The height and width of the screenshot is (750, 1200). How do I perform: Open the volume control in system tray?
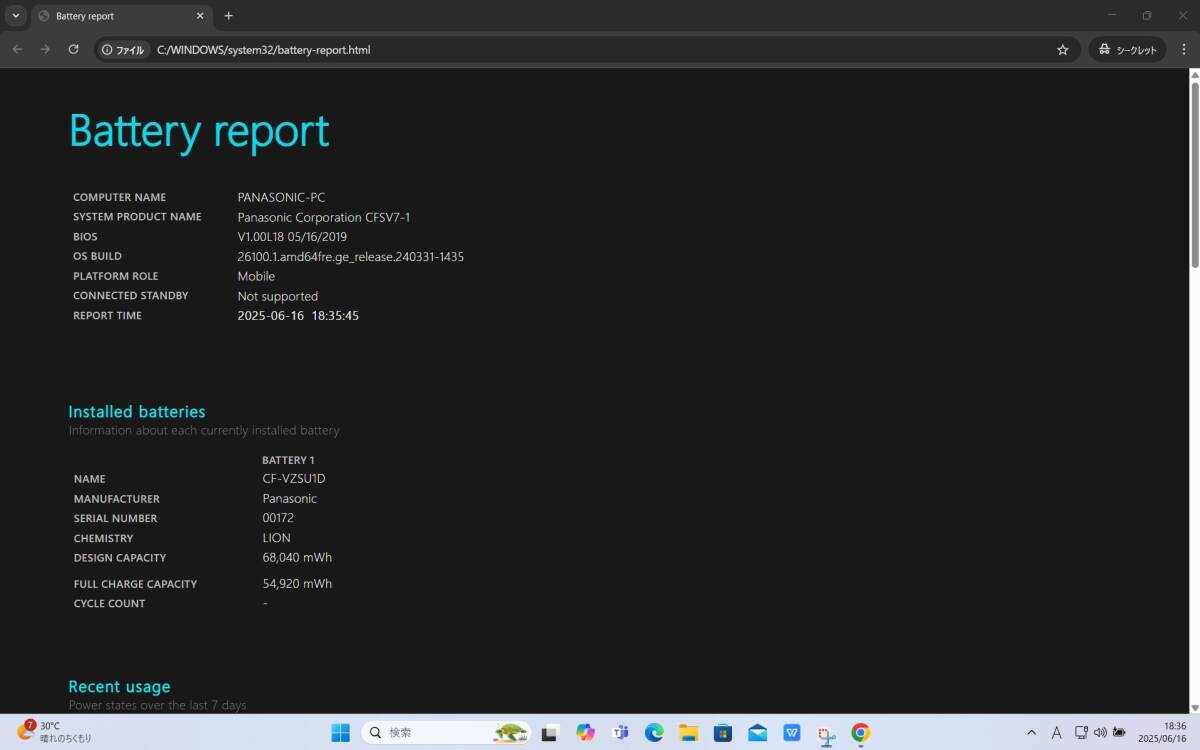[1100, 733]
